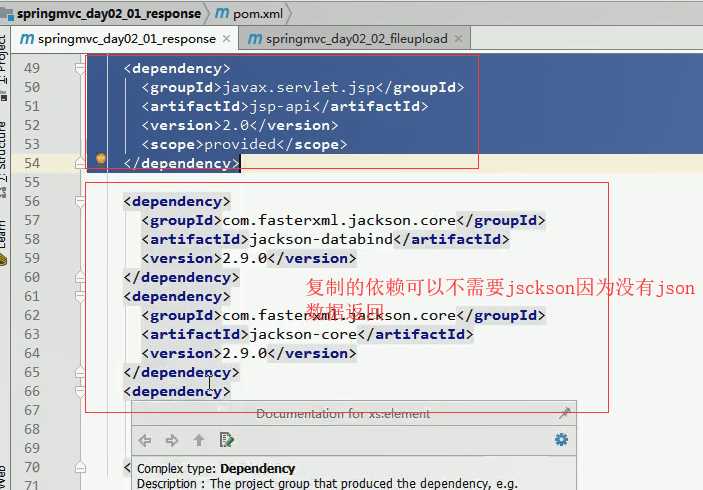This screenshot has width=703, height=490.
Task: Close the springmvc_day02_02_fileupload tab
Action: click(458, 39)
